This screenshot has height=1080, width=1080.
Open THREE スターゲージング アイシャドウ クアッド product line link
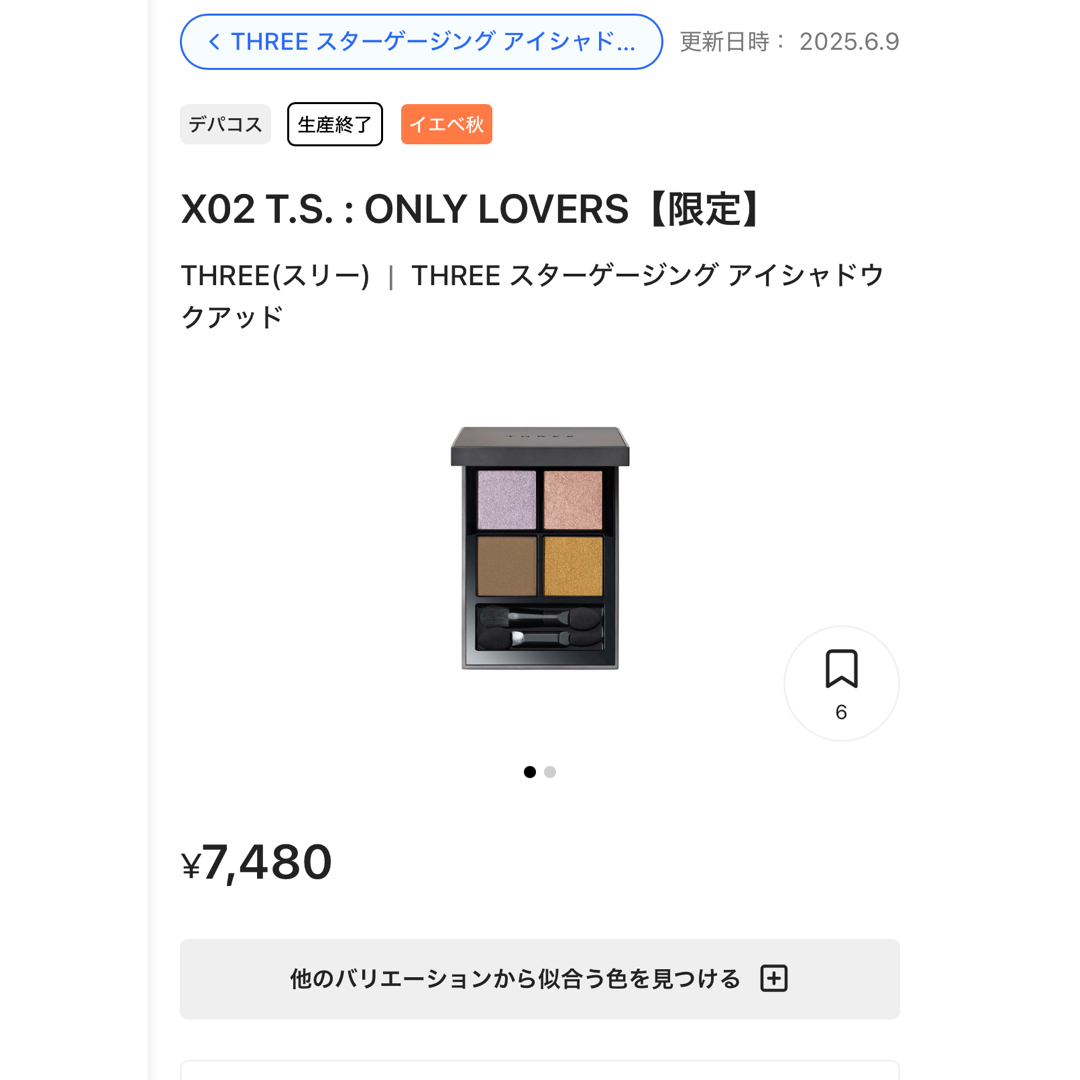click(532, 295)
